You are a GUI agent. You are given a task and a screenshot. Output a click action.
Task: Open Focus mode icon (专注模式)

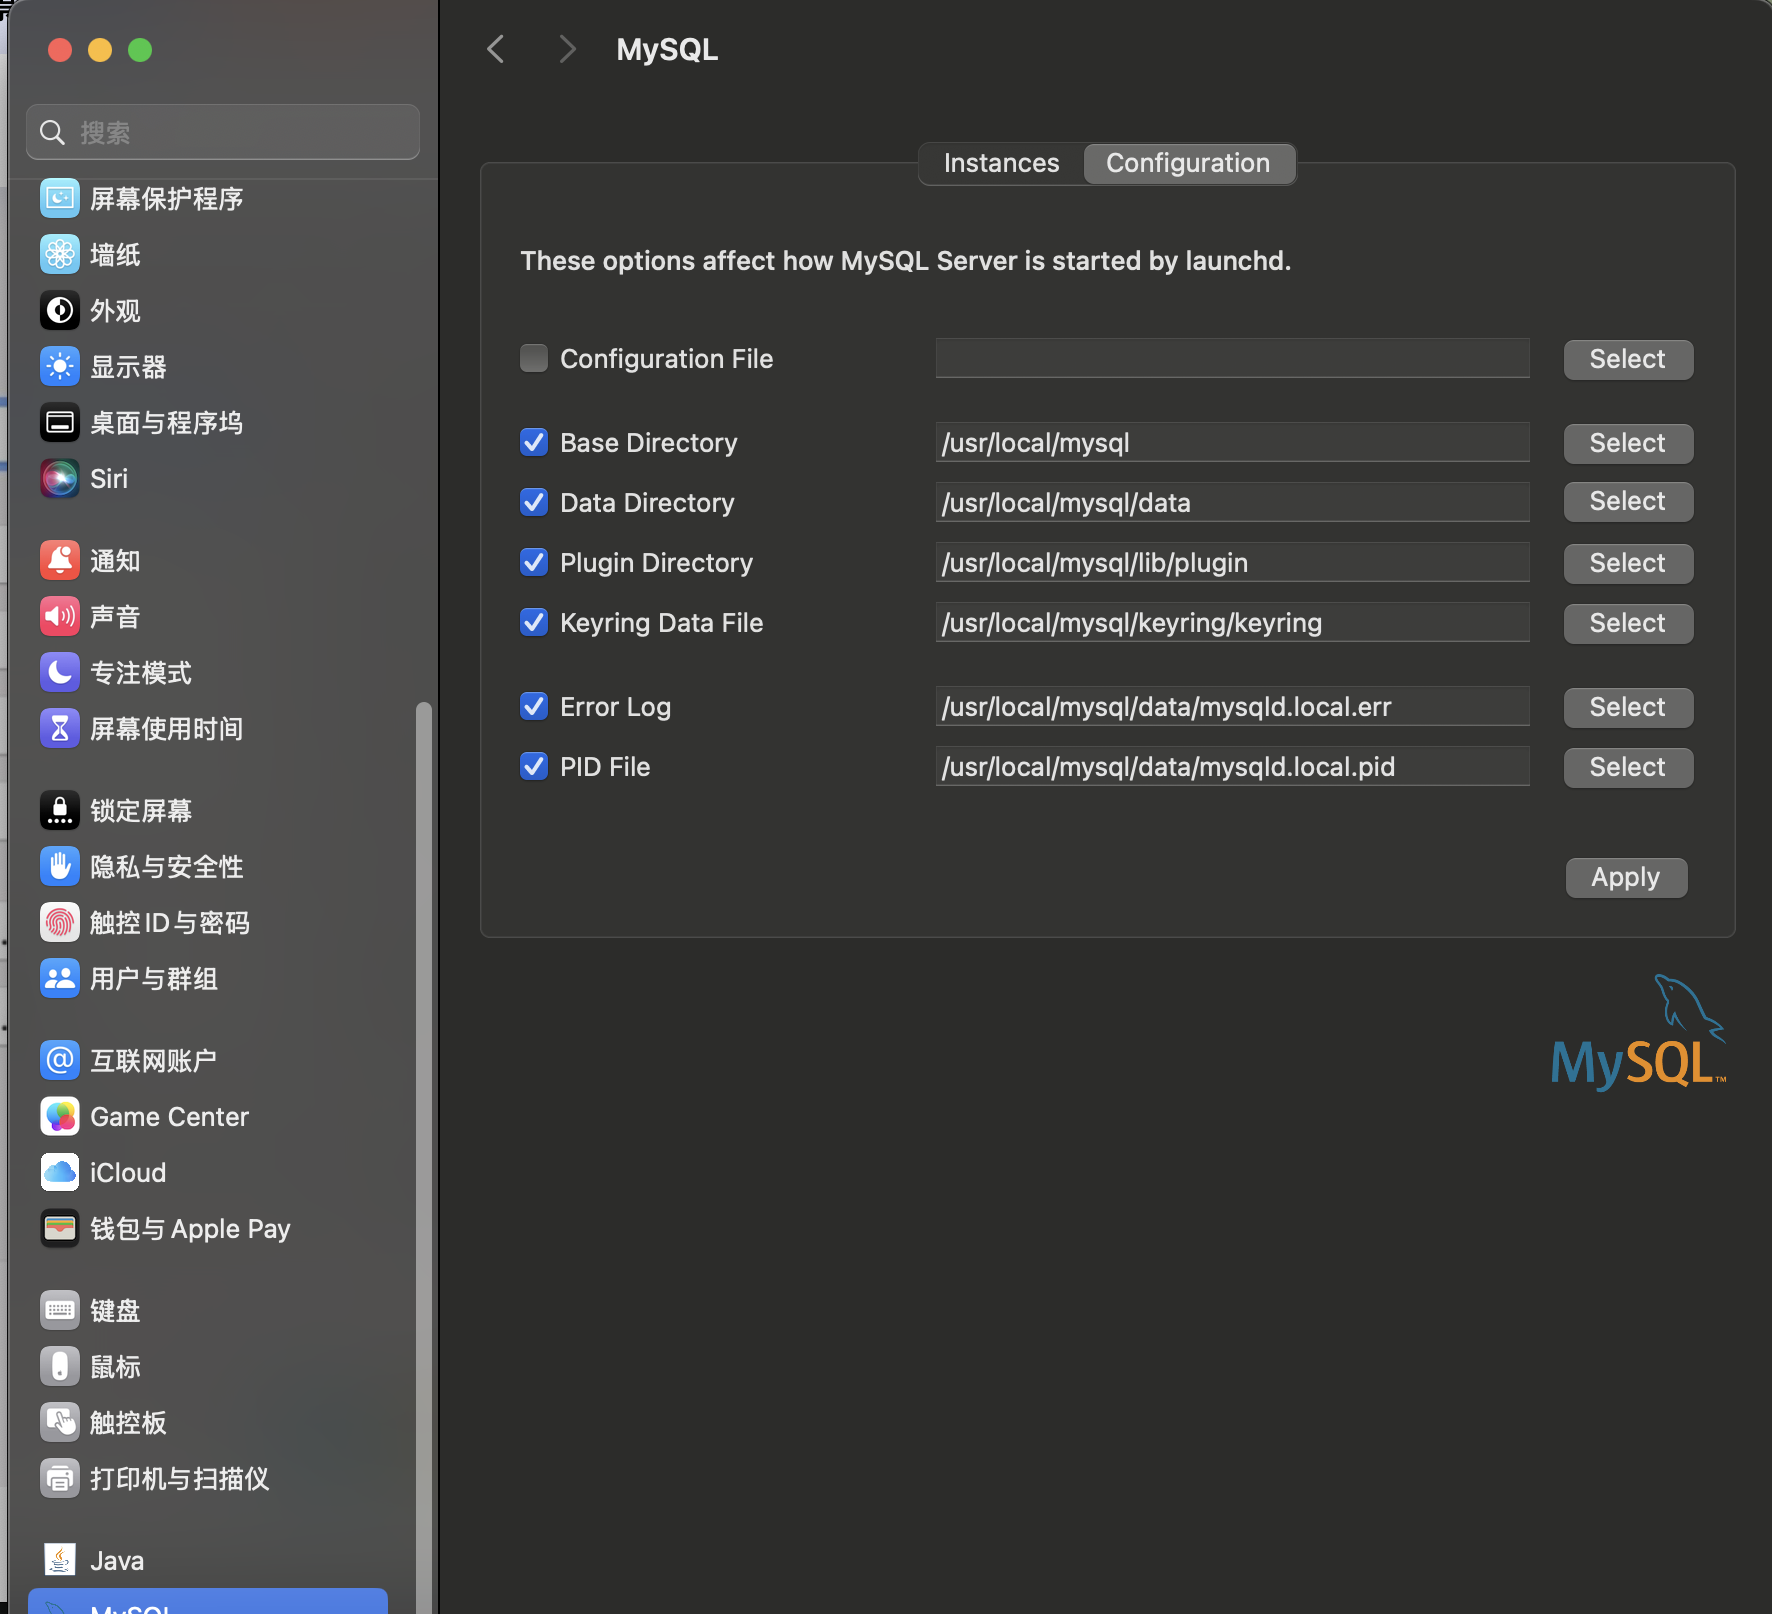click(60, 673)
